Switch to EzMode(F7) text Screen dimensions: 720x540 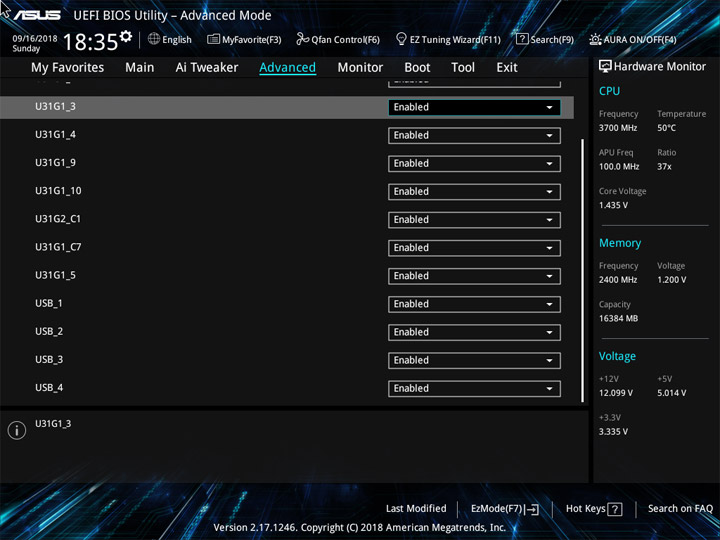[497, 509]
